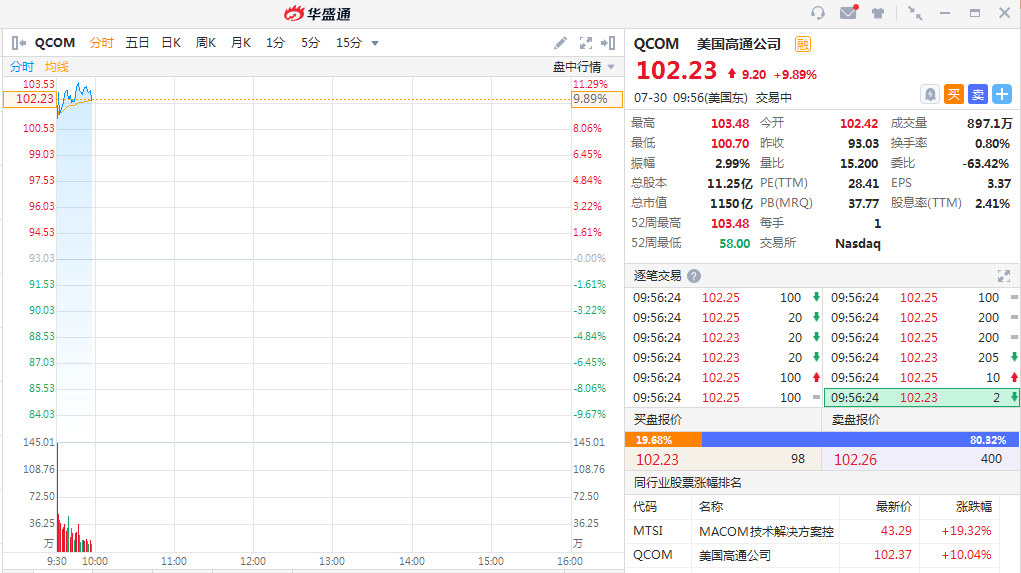Click the pencil drawing tool icon
This screenshot has width=1021, height=573.
coord(561,43)
